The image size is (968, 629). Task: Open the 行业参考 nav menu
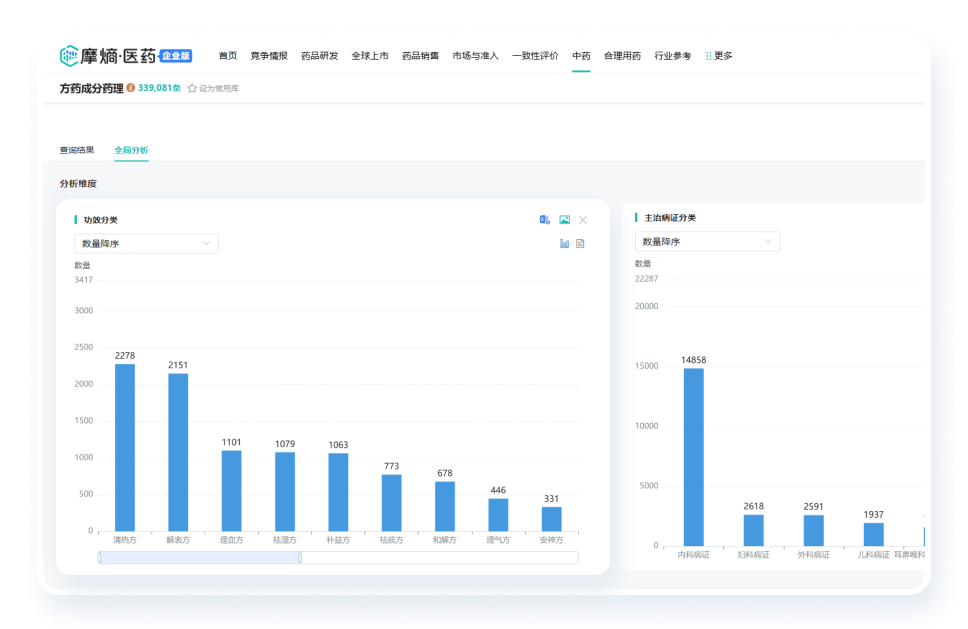673,56
